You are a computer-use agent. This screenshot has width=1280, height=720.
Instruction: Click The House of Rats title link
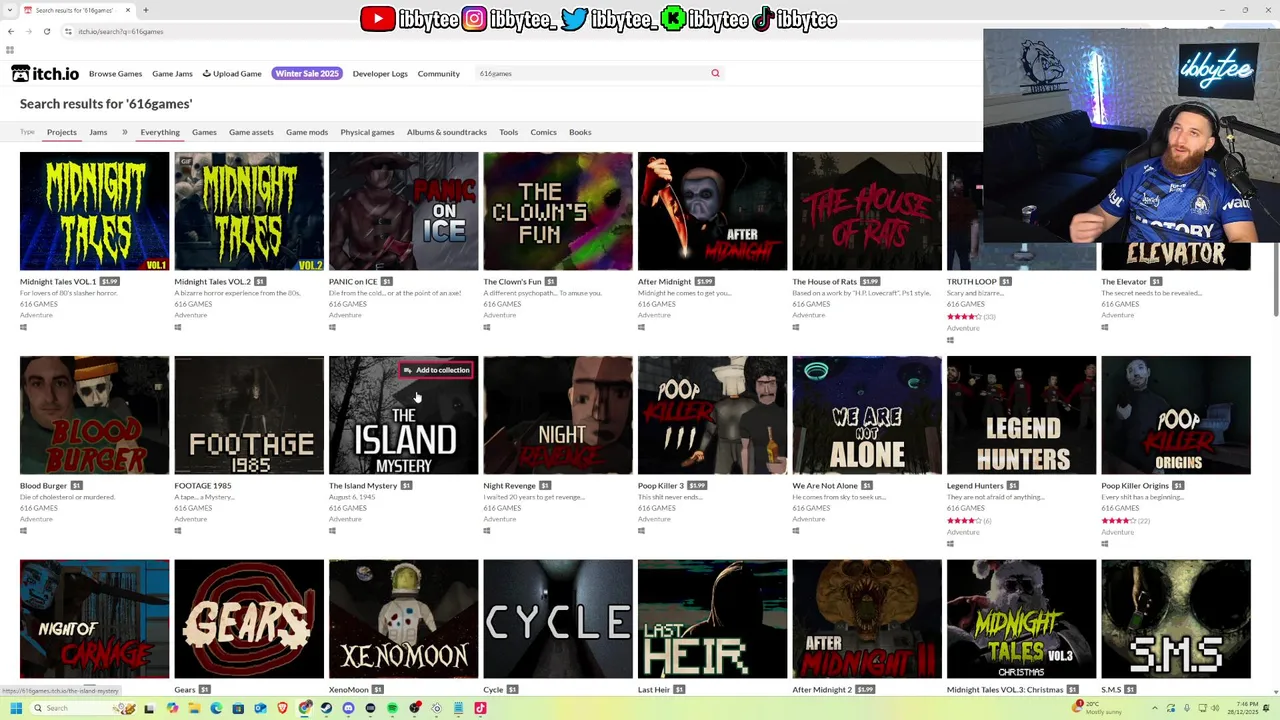pyautogui.click(x=825, y=282)
